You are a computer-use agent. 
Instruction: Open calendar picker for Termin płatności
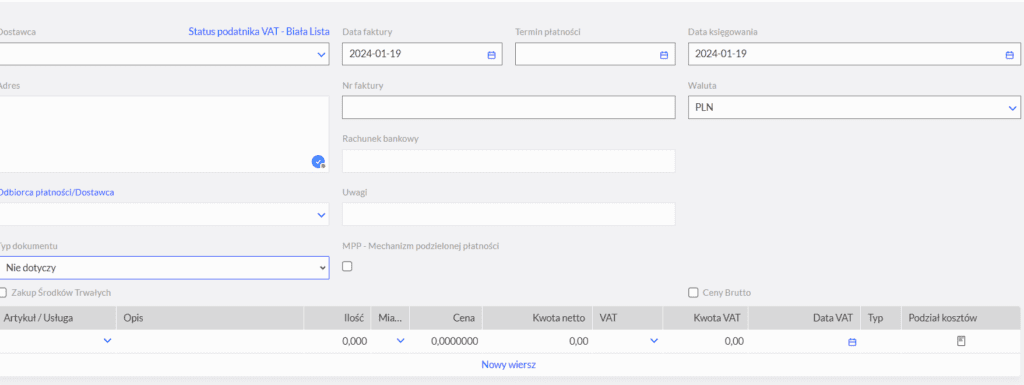coord(664,55)
